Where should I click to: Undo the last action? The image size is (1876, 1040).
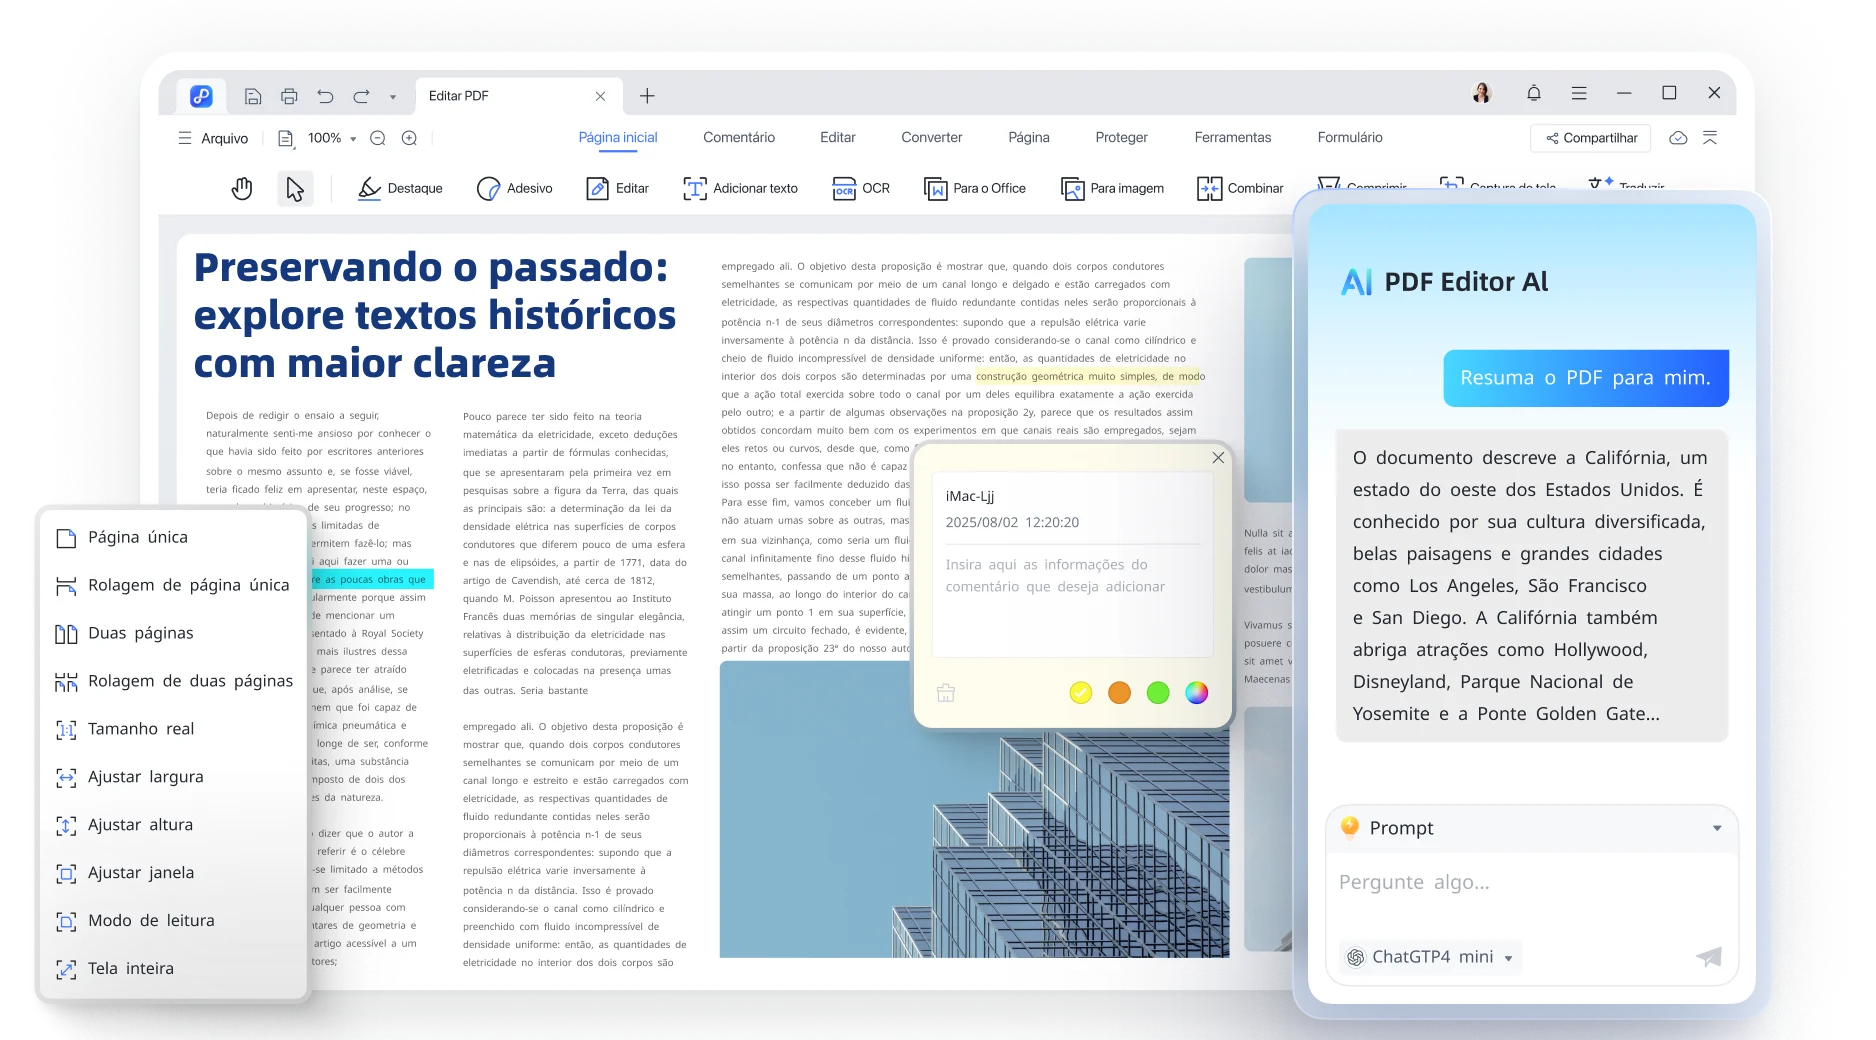pyautogui.click(x=325, y=96)
